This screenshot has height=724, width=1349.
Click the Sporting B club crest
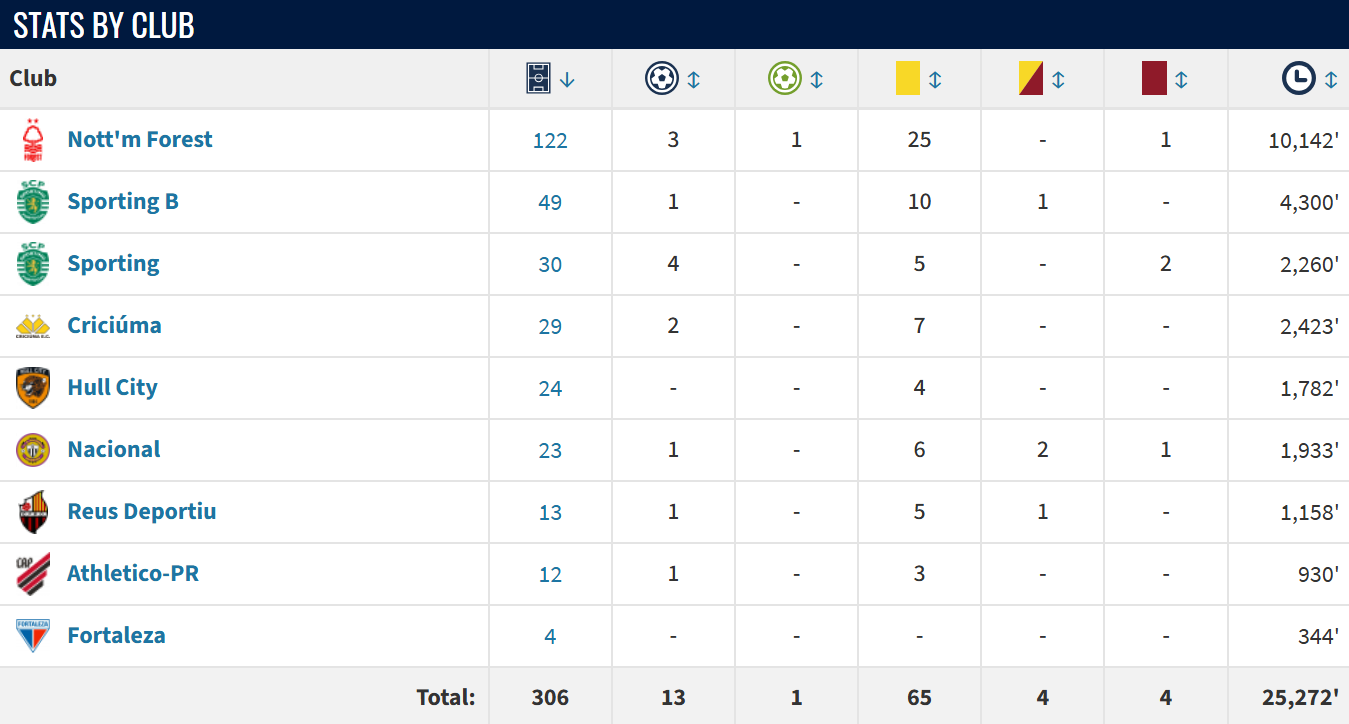coord(33,202)
